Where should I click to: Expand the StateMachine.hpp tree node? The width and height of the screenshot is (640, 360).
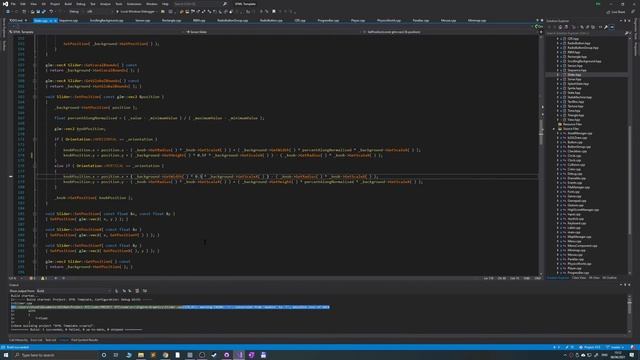[x=558, y=97]
